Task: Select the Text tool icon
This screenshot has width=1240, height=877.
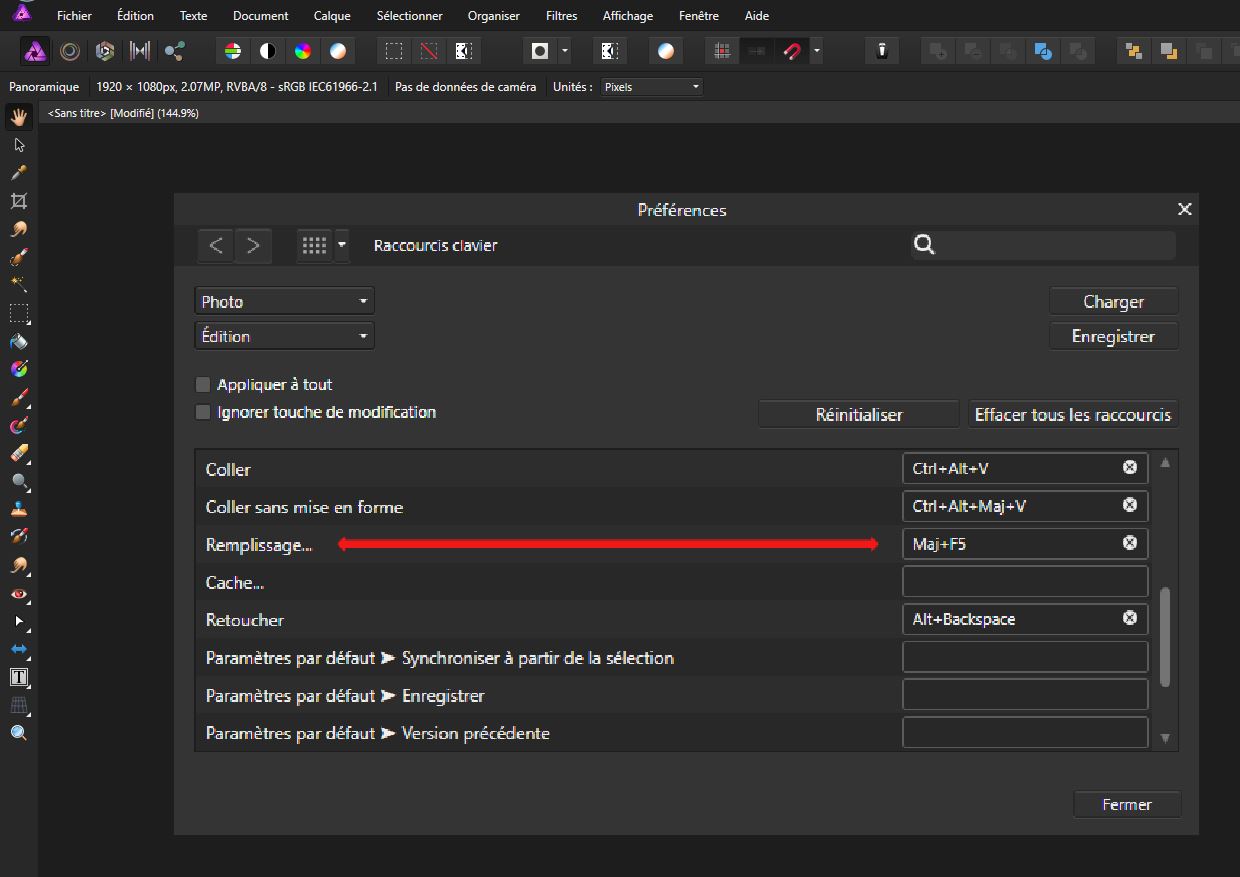Action: click(19, 677)
